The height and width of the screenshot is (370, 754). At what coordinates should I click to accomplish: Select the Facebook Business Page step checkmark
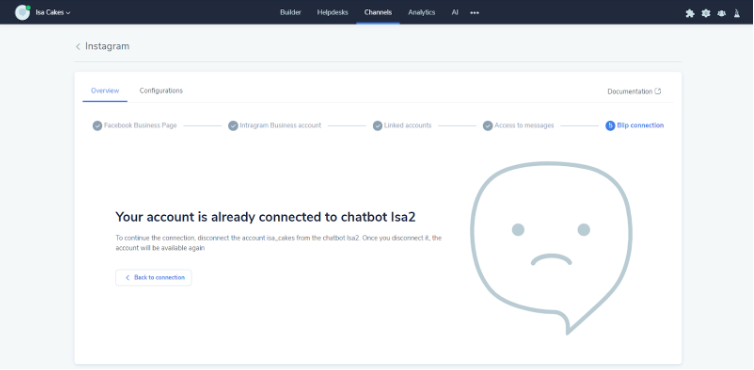pyautogui.click(x=97, y=126)
